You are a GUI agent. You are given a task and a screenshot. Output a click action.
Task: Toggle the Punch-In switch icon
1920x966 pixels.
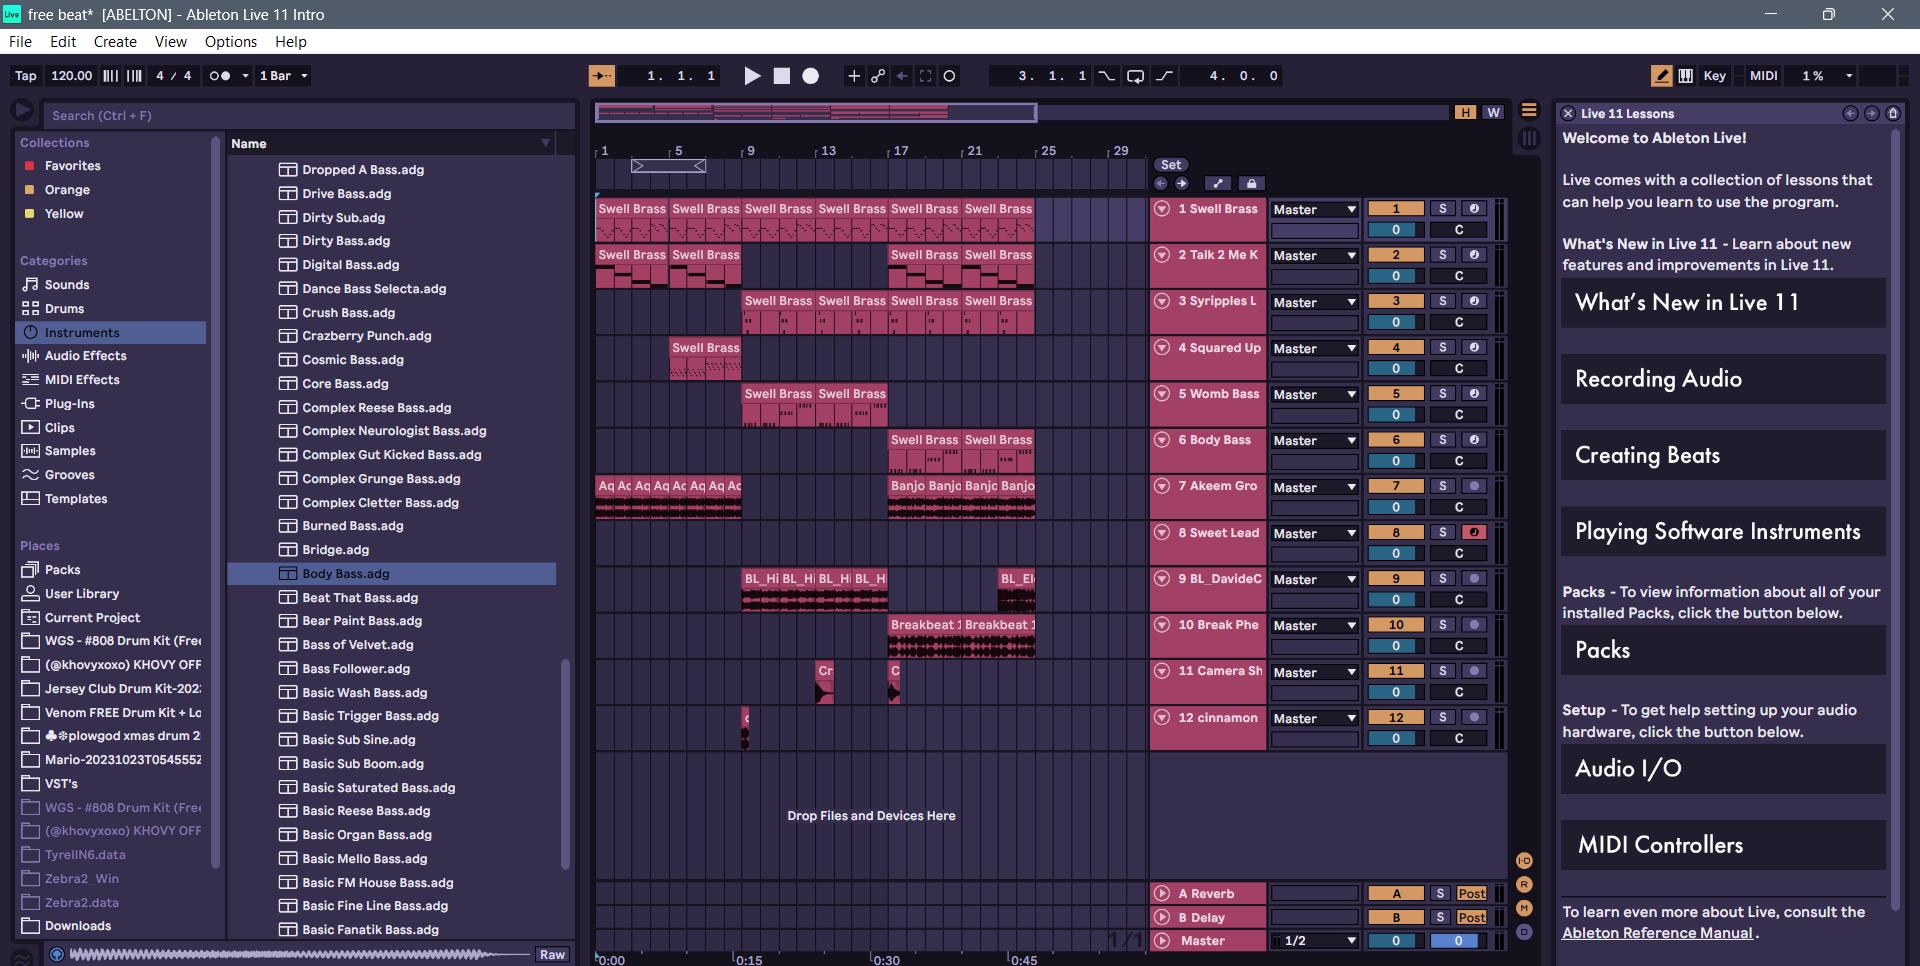1106,76
